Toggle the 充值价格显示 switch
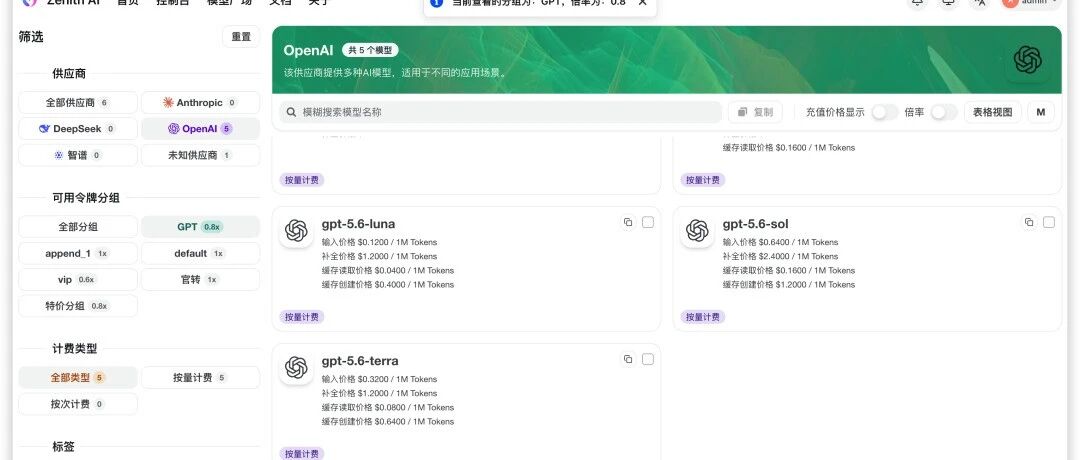 pos(884,112)
